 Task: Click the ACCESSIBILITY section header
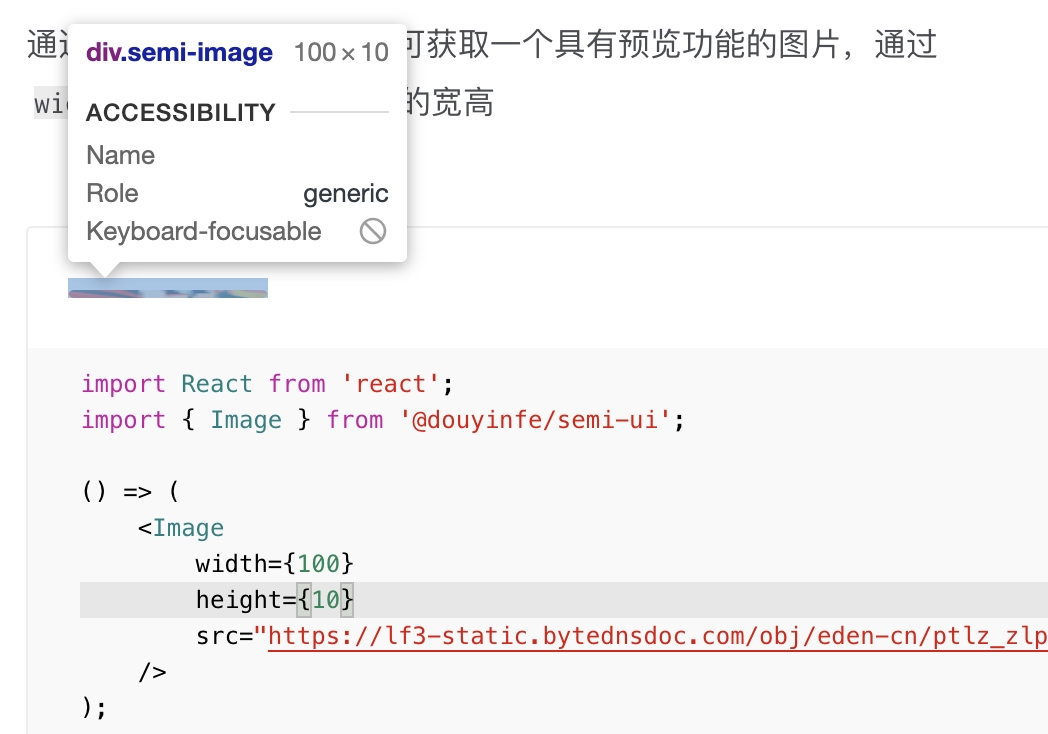[180, 113]
